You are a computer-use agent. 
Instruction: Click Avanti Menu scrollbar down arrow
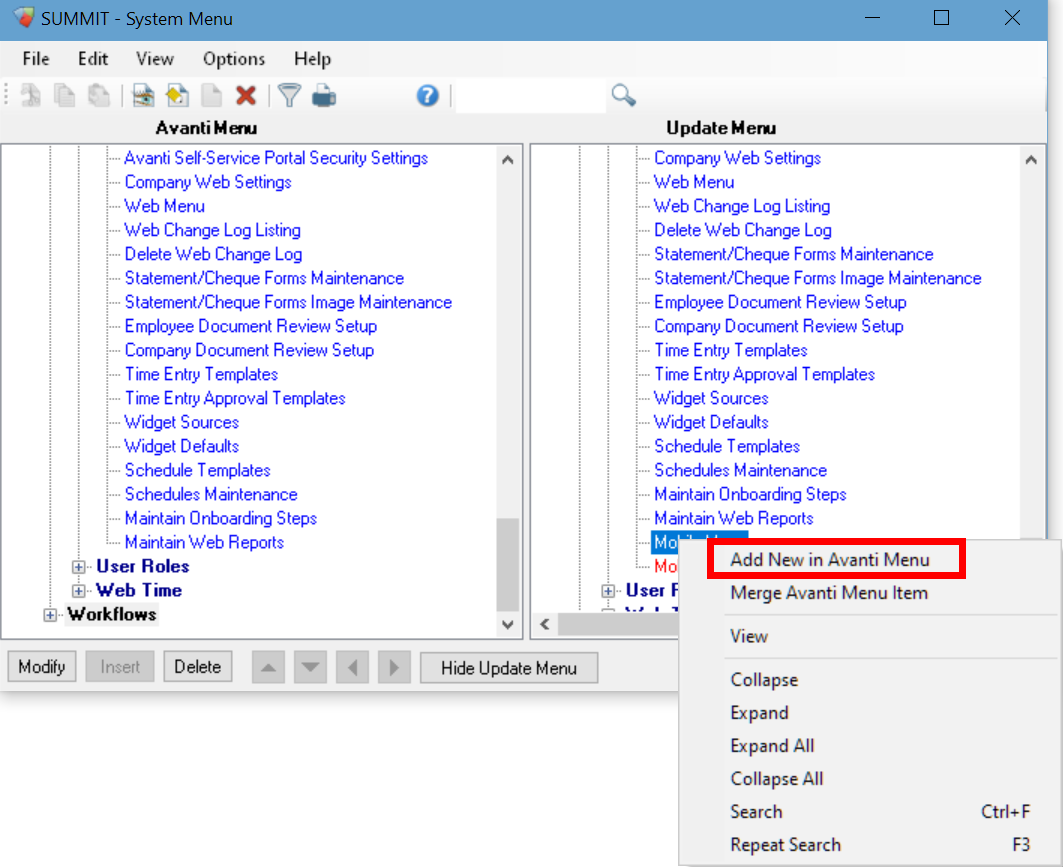tap(508, 624)
